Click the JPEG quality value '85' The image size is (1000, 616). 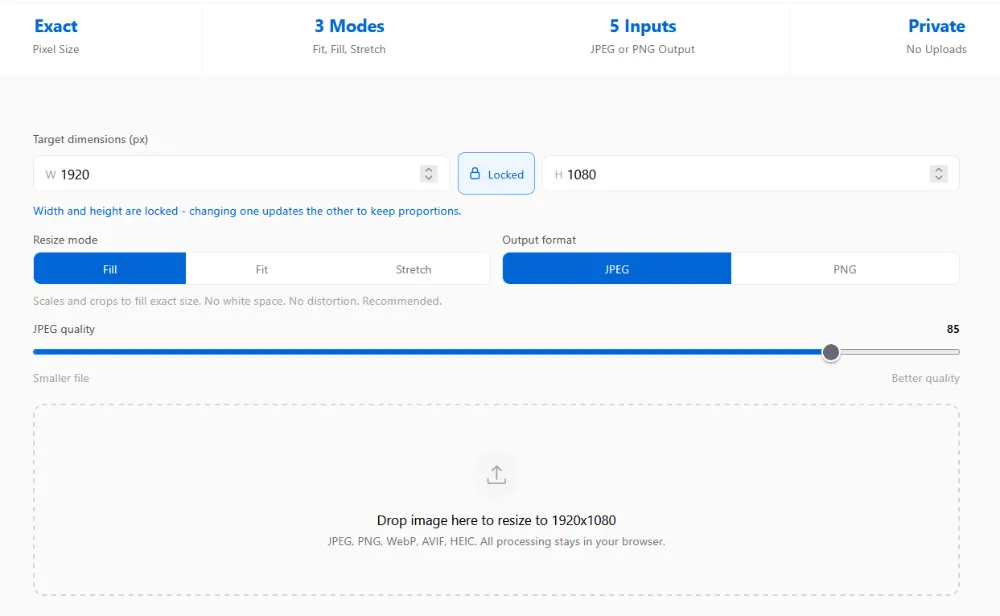tap(953, 329)
